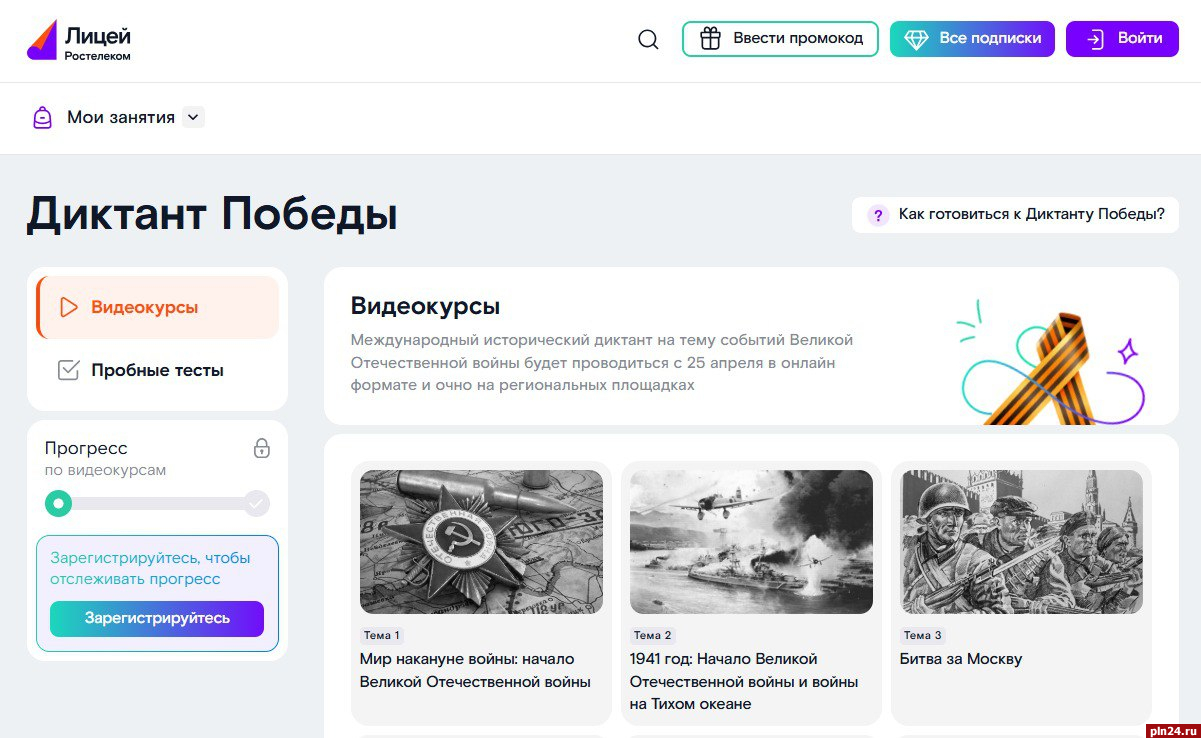Open the Лицей Ростелеком logo home link
The height and width of the screenshot is (738, 1201).
79,40
